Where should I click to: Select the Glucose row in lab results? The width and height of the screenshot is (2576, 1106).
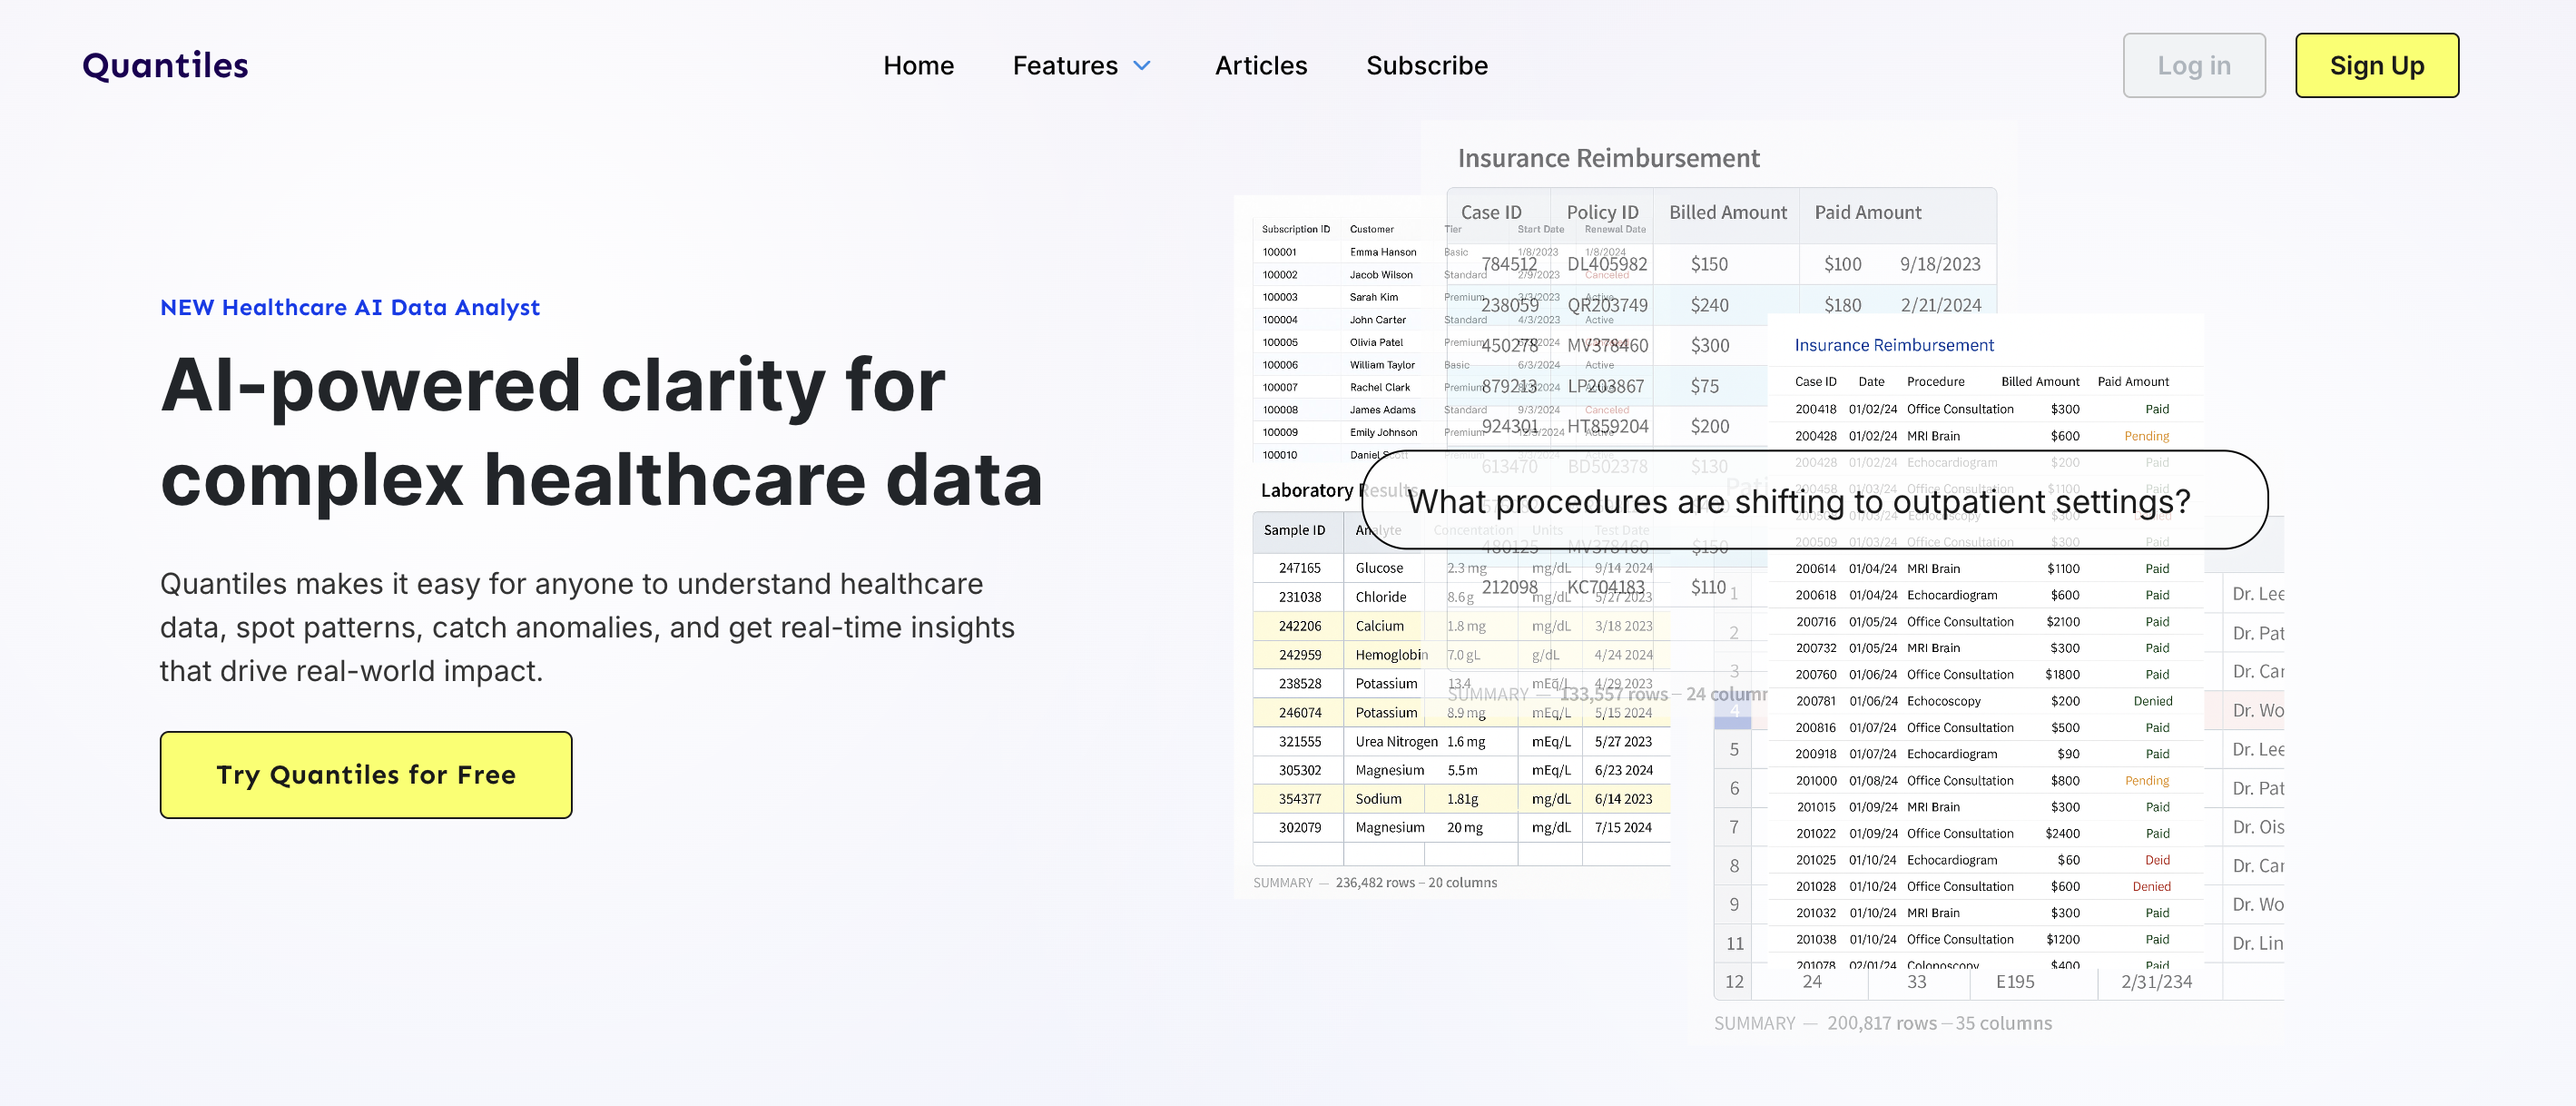(1461, 568)
